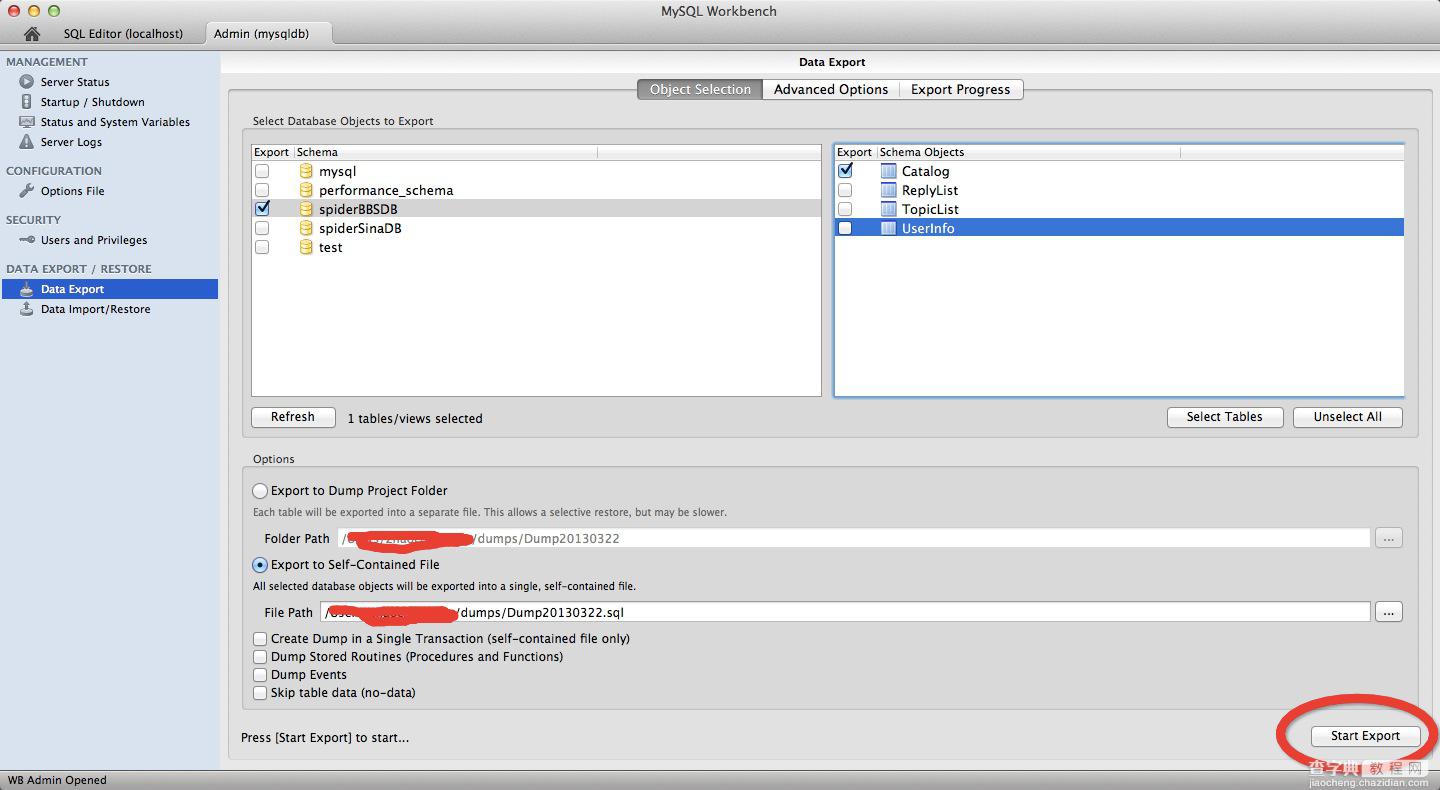Click the Schema Objects column header
Viewport: 1440px width, 790px height.
(1029, 152)
